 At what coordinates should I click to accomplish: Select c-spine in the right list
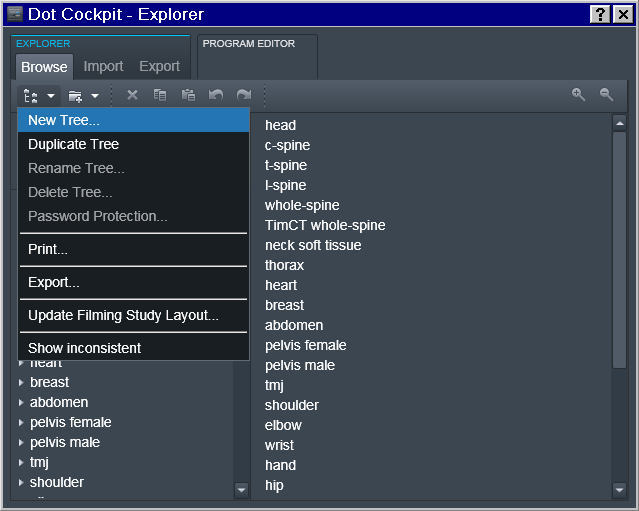click(x=287, y=145)
